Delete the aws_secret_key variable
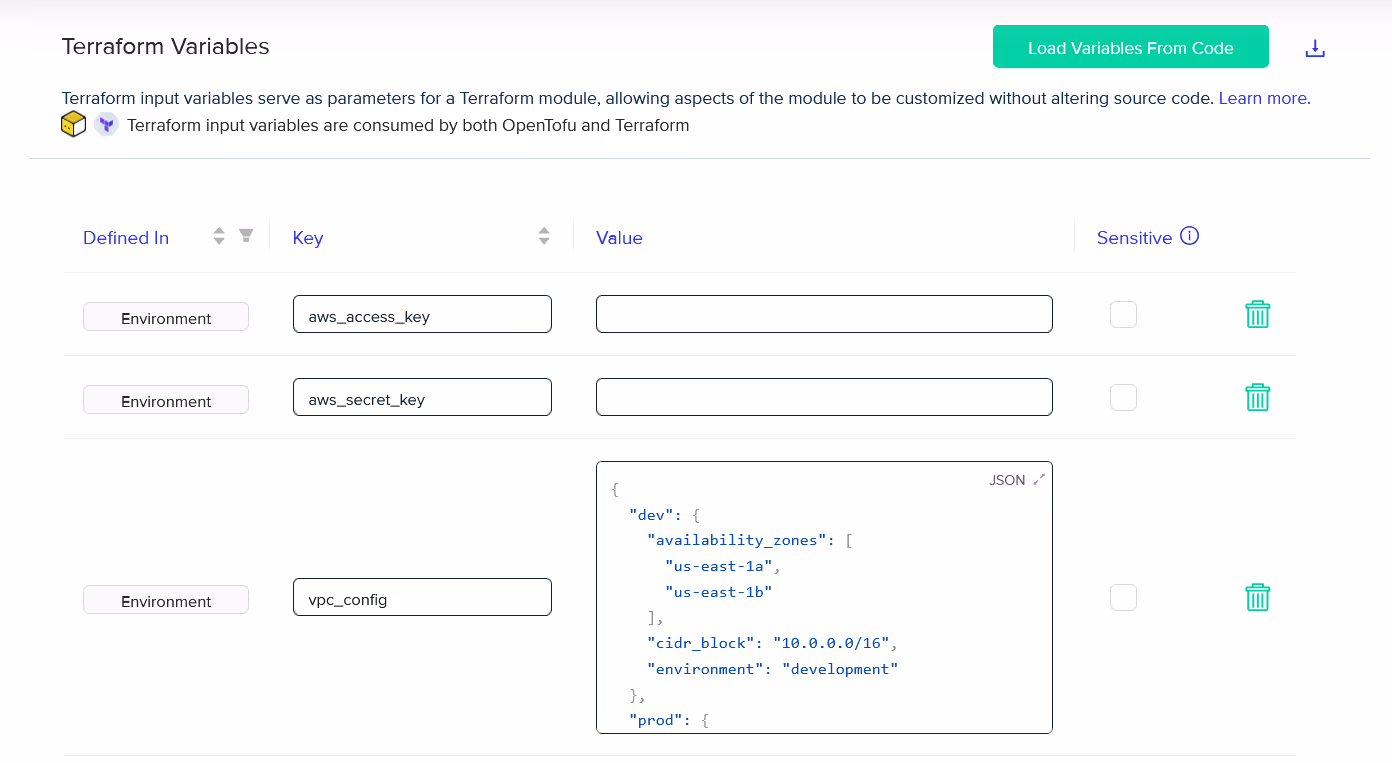The height and width of the screenshot is (763, 1392). [1257, 397]
